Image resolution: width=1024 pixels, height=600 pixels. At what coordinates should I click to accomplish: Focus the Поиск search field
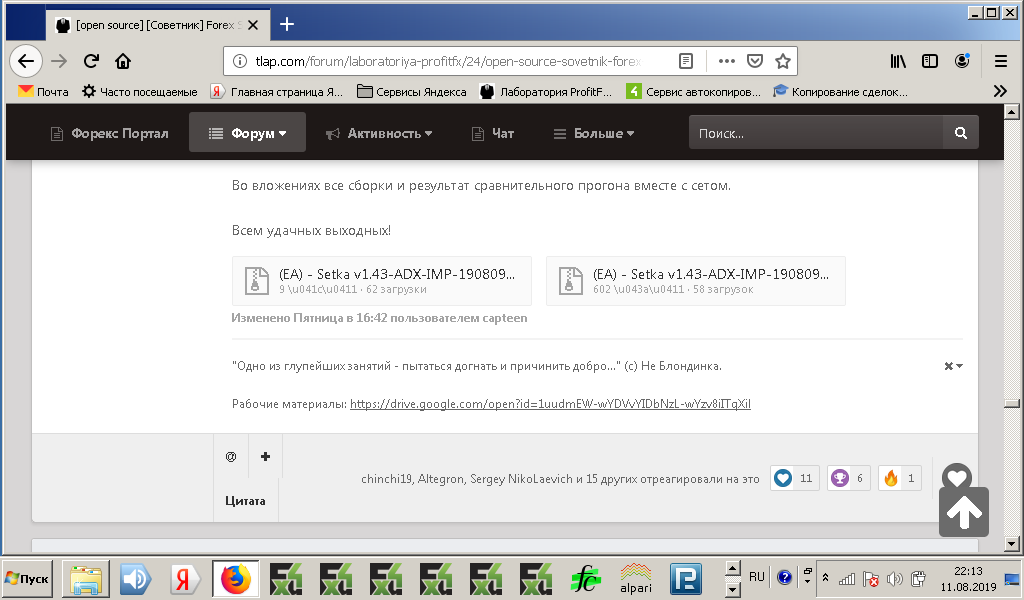pos(816,133)
